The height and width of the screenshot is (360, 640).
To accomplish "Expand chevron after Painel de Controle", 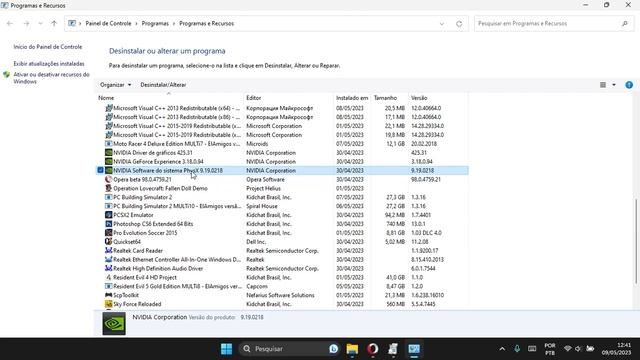I will pos(137,24).
